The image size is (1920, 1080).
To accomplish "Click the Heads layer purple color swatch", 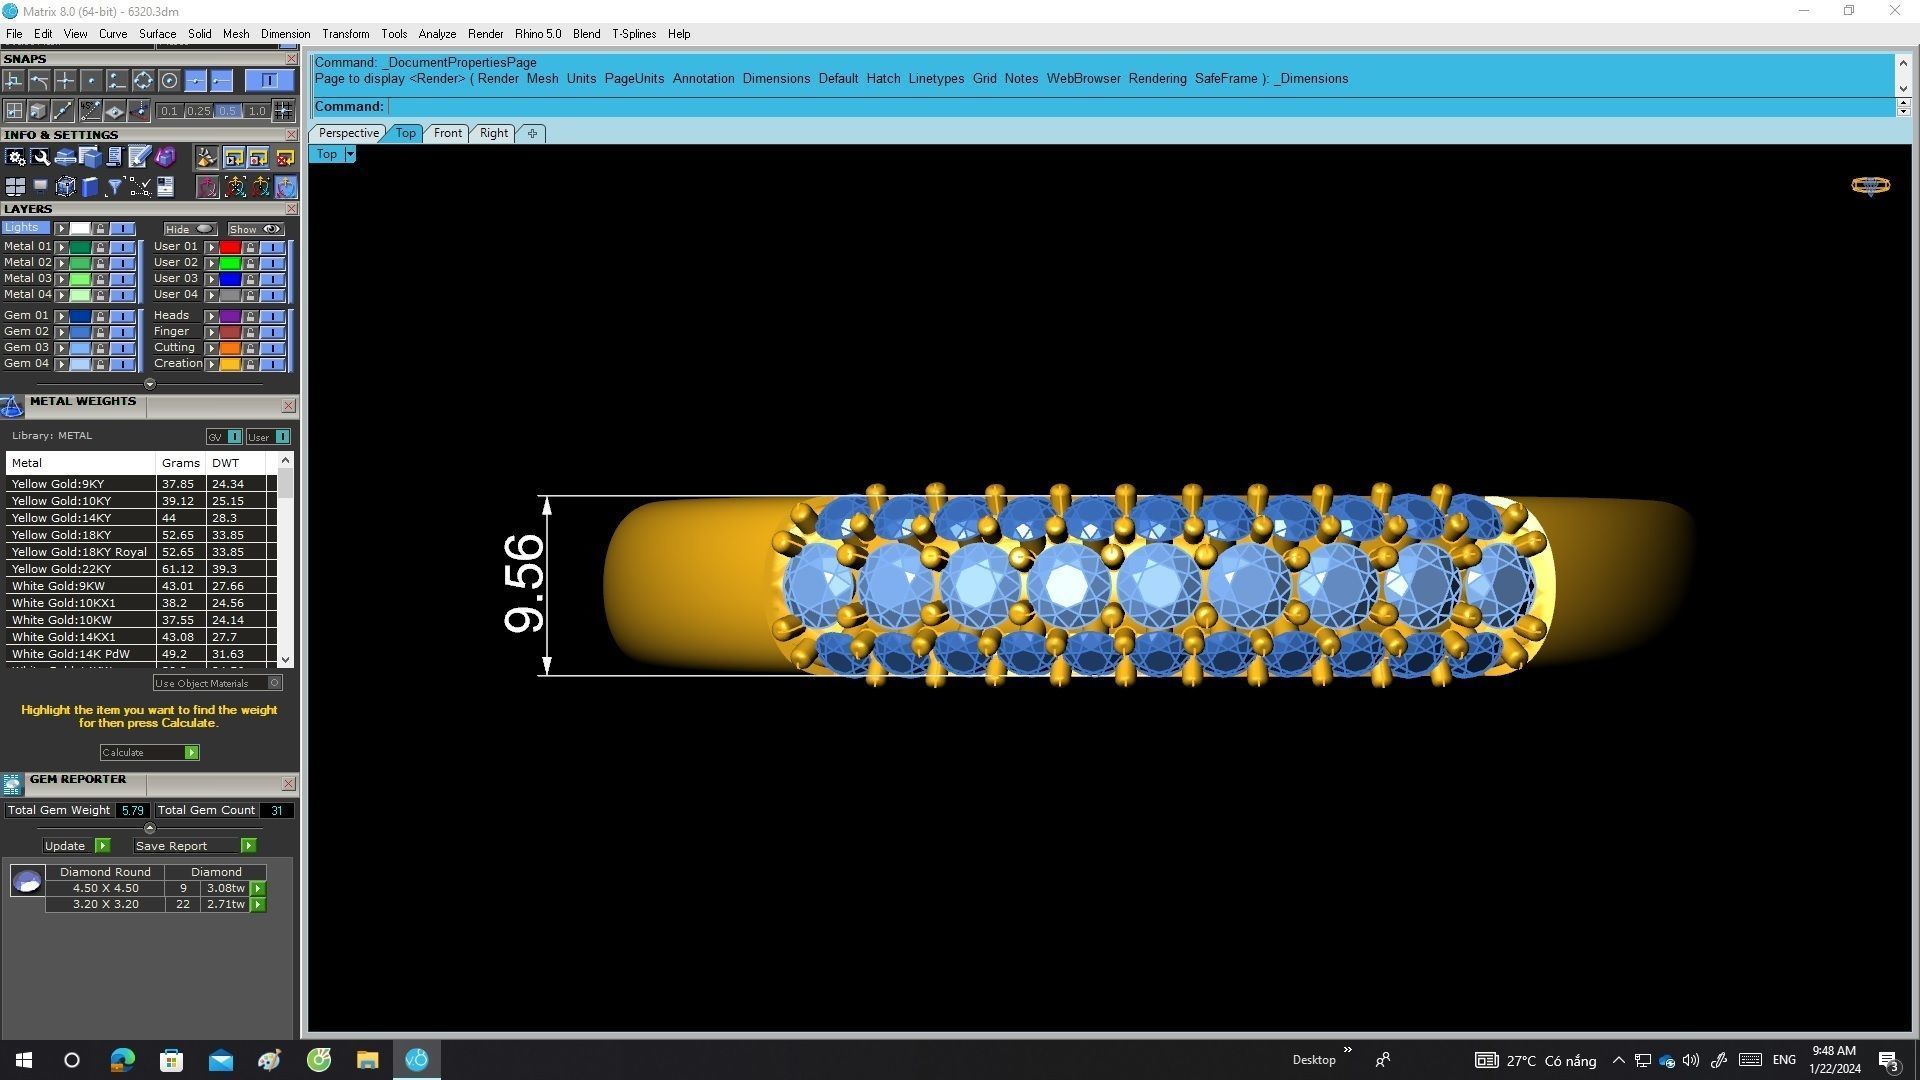I will (230, 316).
